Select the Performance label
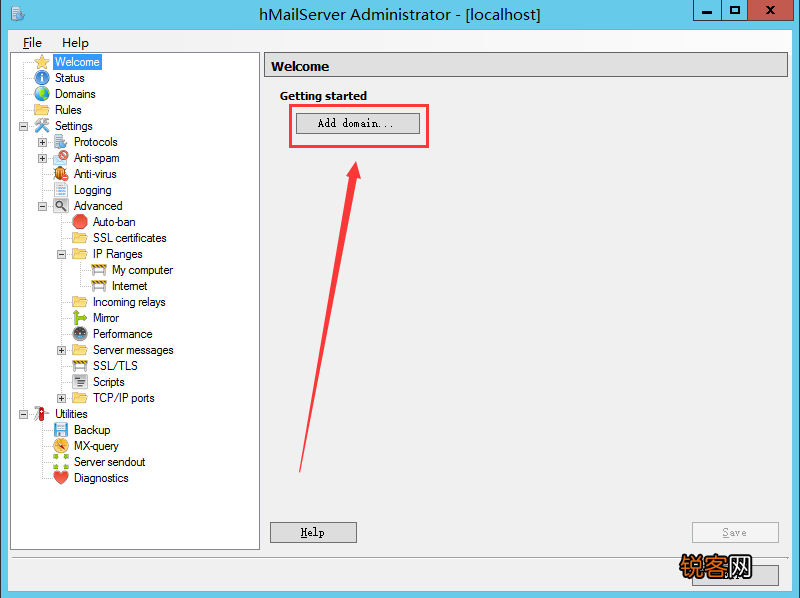 pos(122,334)
